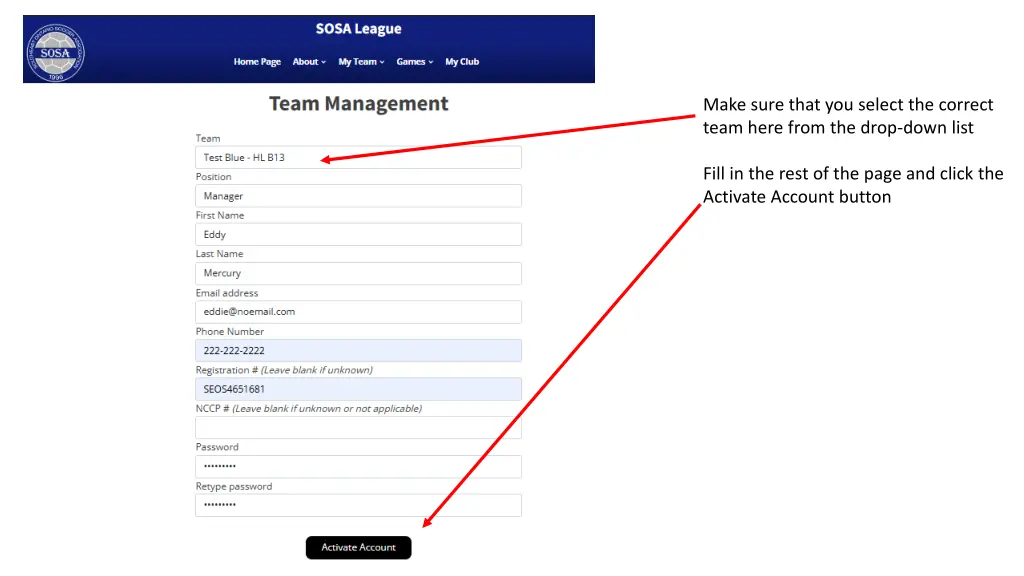Focus the Password field

[x=358, y=466]
